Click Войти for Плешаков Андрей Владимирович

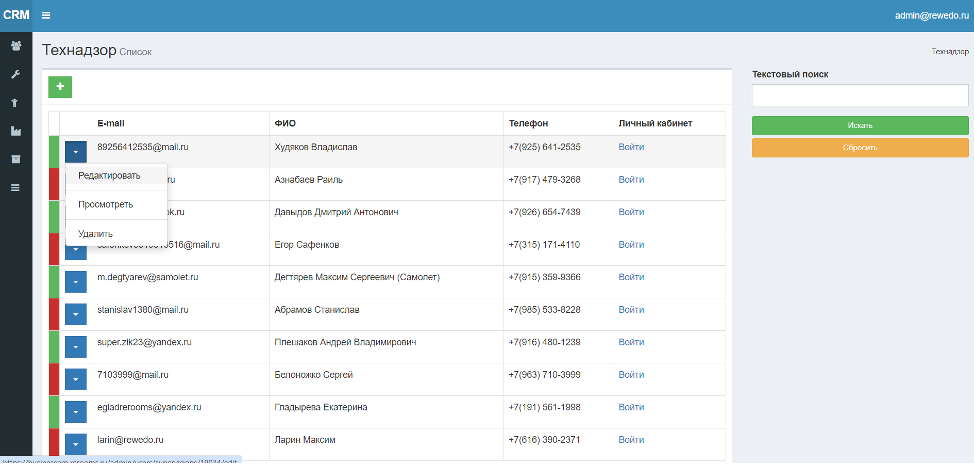(631, 342)
